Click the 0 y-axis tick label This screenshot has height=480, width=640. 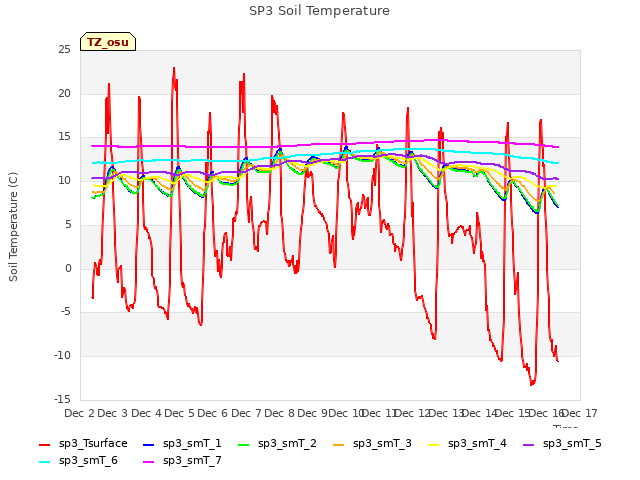click(68, 269)
